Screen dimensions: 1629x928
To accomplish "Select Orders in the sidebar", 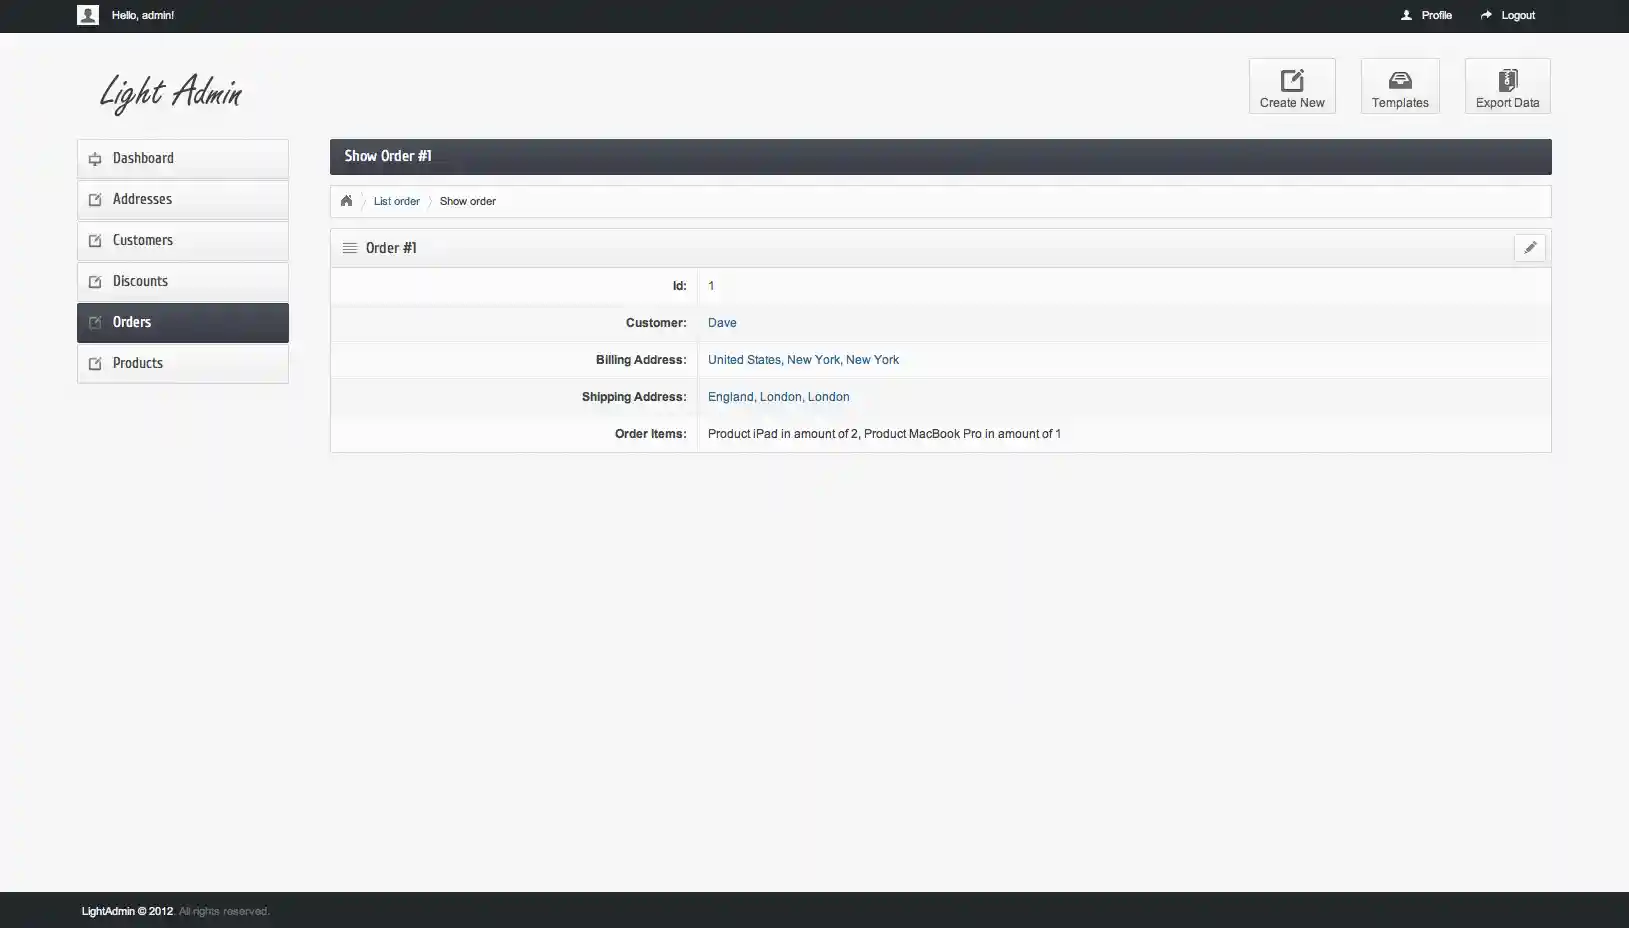I will pyautogui.click(x=183, y=323).
